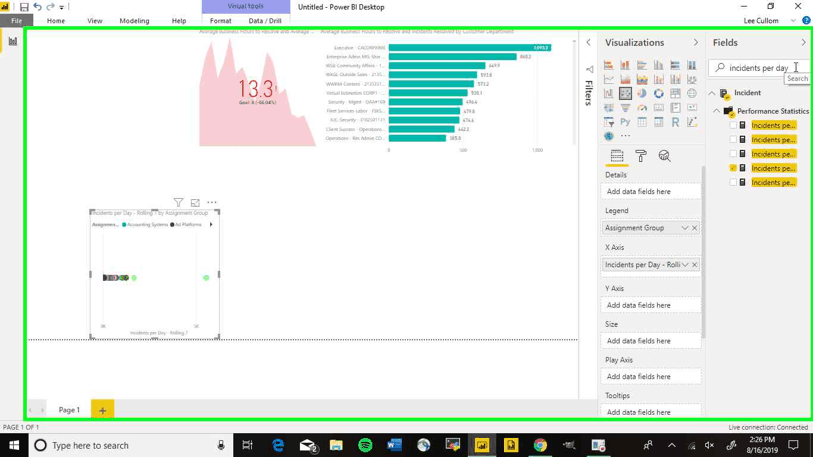
Task: Pick the Line chart visual
Action: pyautogui.click(x=608, y=79)
